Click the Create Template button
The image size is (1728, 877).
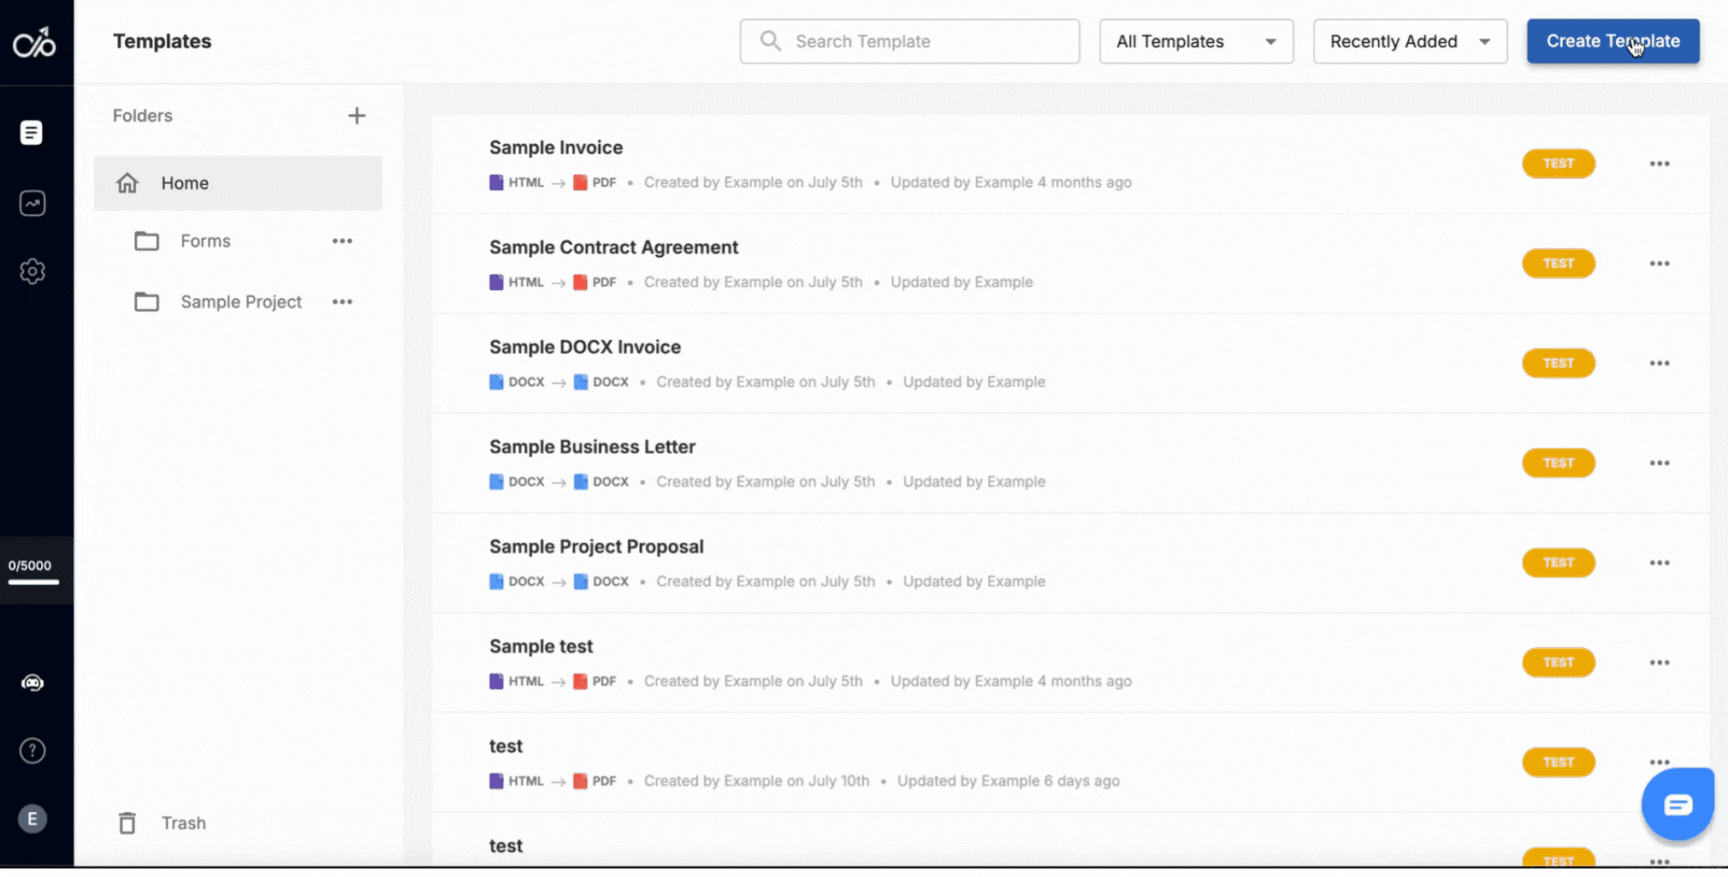(x=1612, y=42)
